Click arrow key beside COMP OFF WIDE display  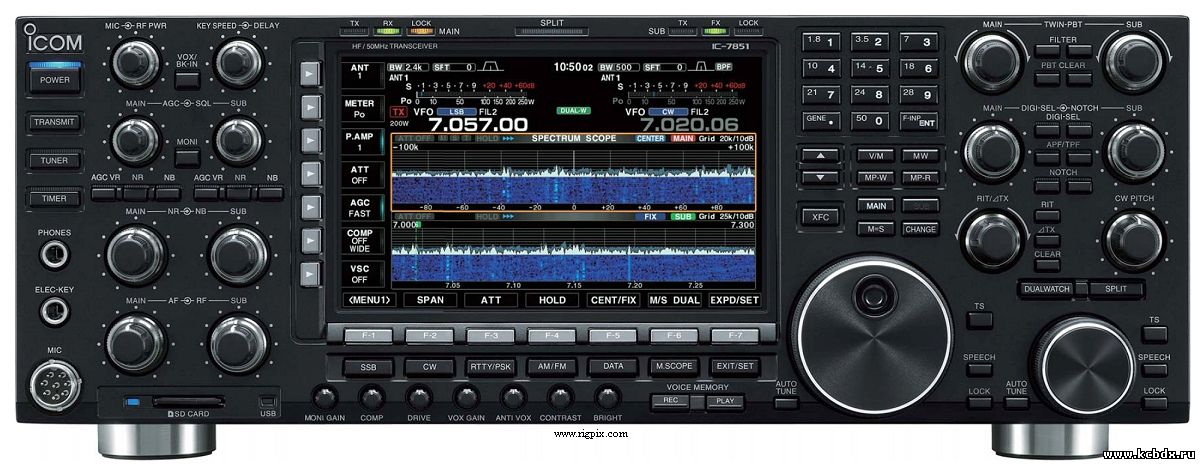(x=311, y=241)
